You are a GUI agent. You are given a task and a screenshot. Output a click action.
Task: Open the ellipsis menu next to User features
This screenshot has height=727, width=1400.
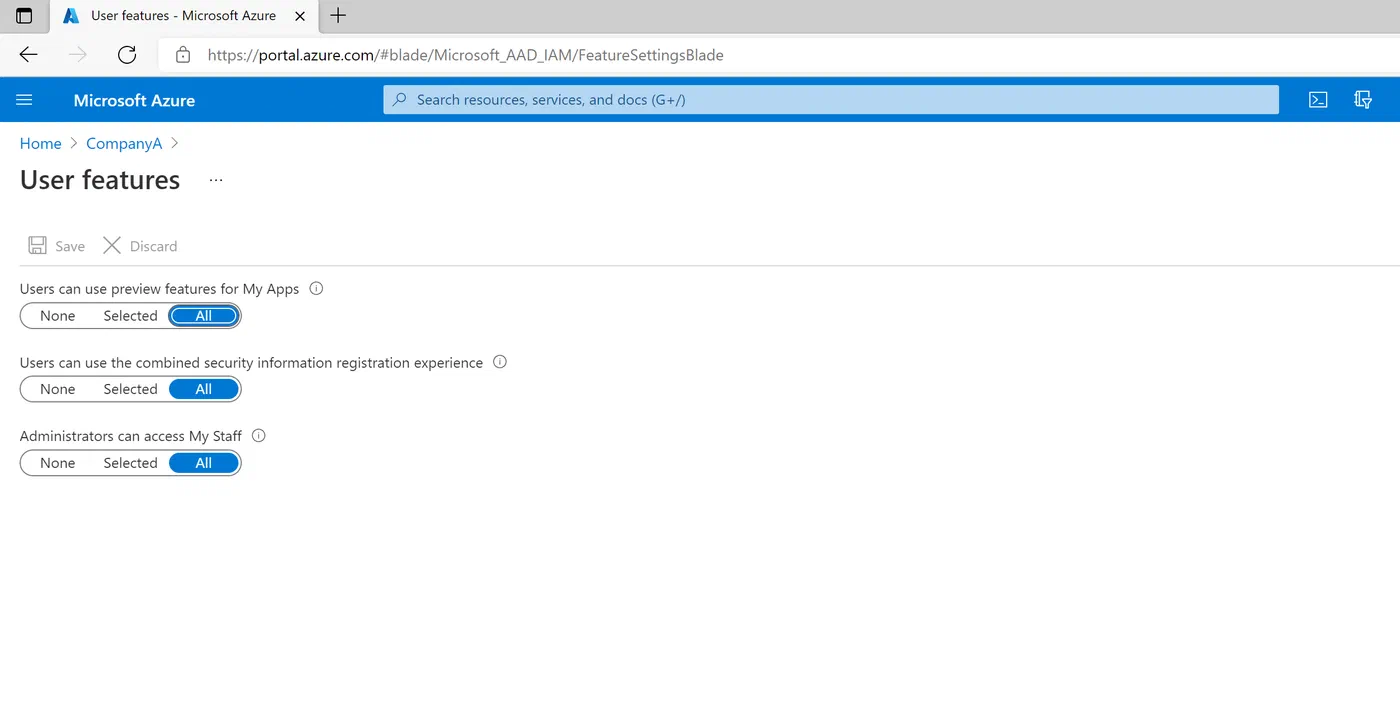pyautogui.click(x=216, y=180)
